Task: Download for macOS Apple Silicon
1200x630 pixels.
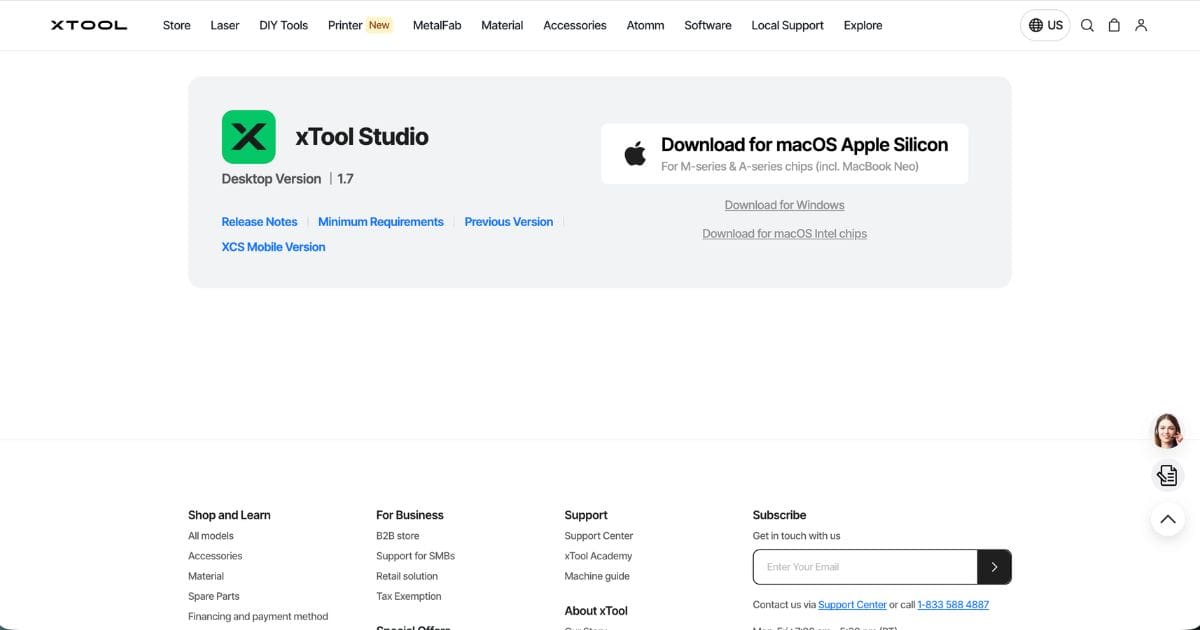Action: tap(784, 154)
